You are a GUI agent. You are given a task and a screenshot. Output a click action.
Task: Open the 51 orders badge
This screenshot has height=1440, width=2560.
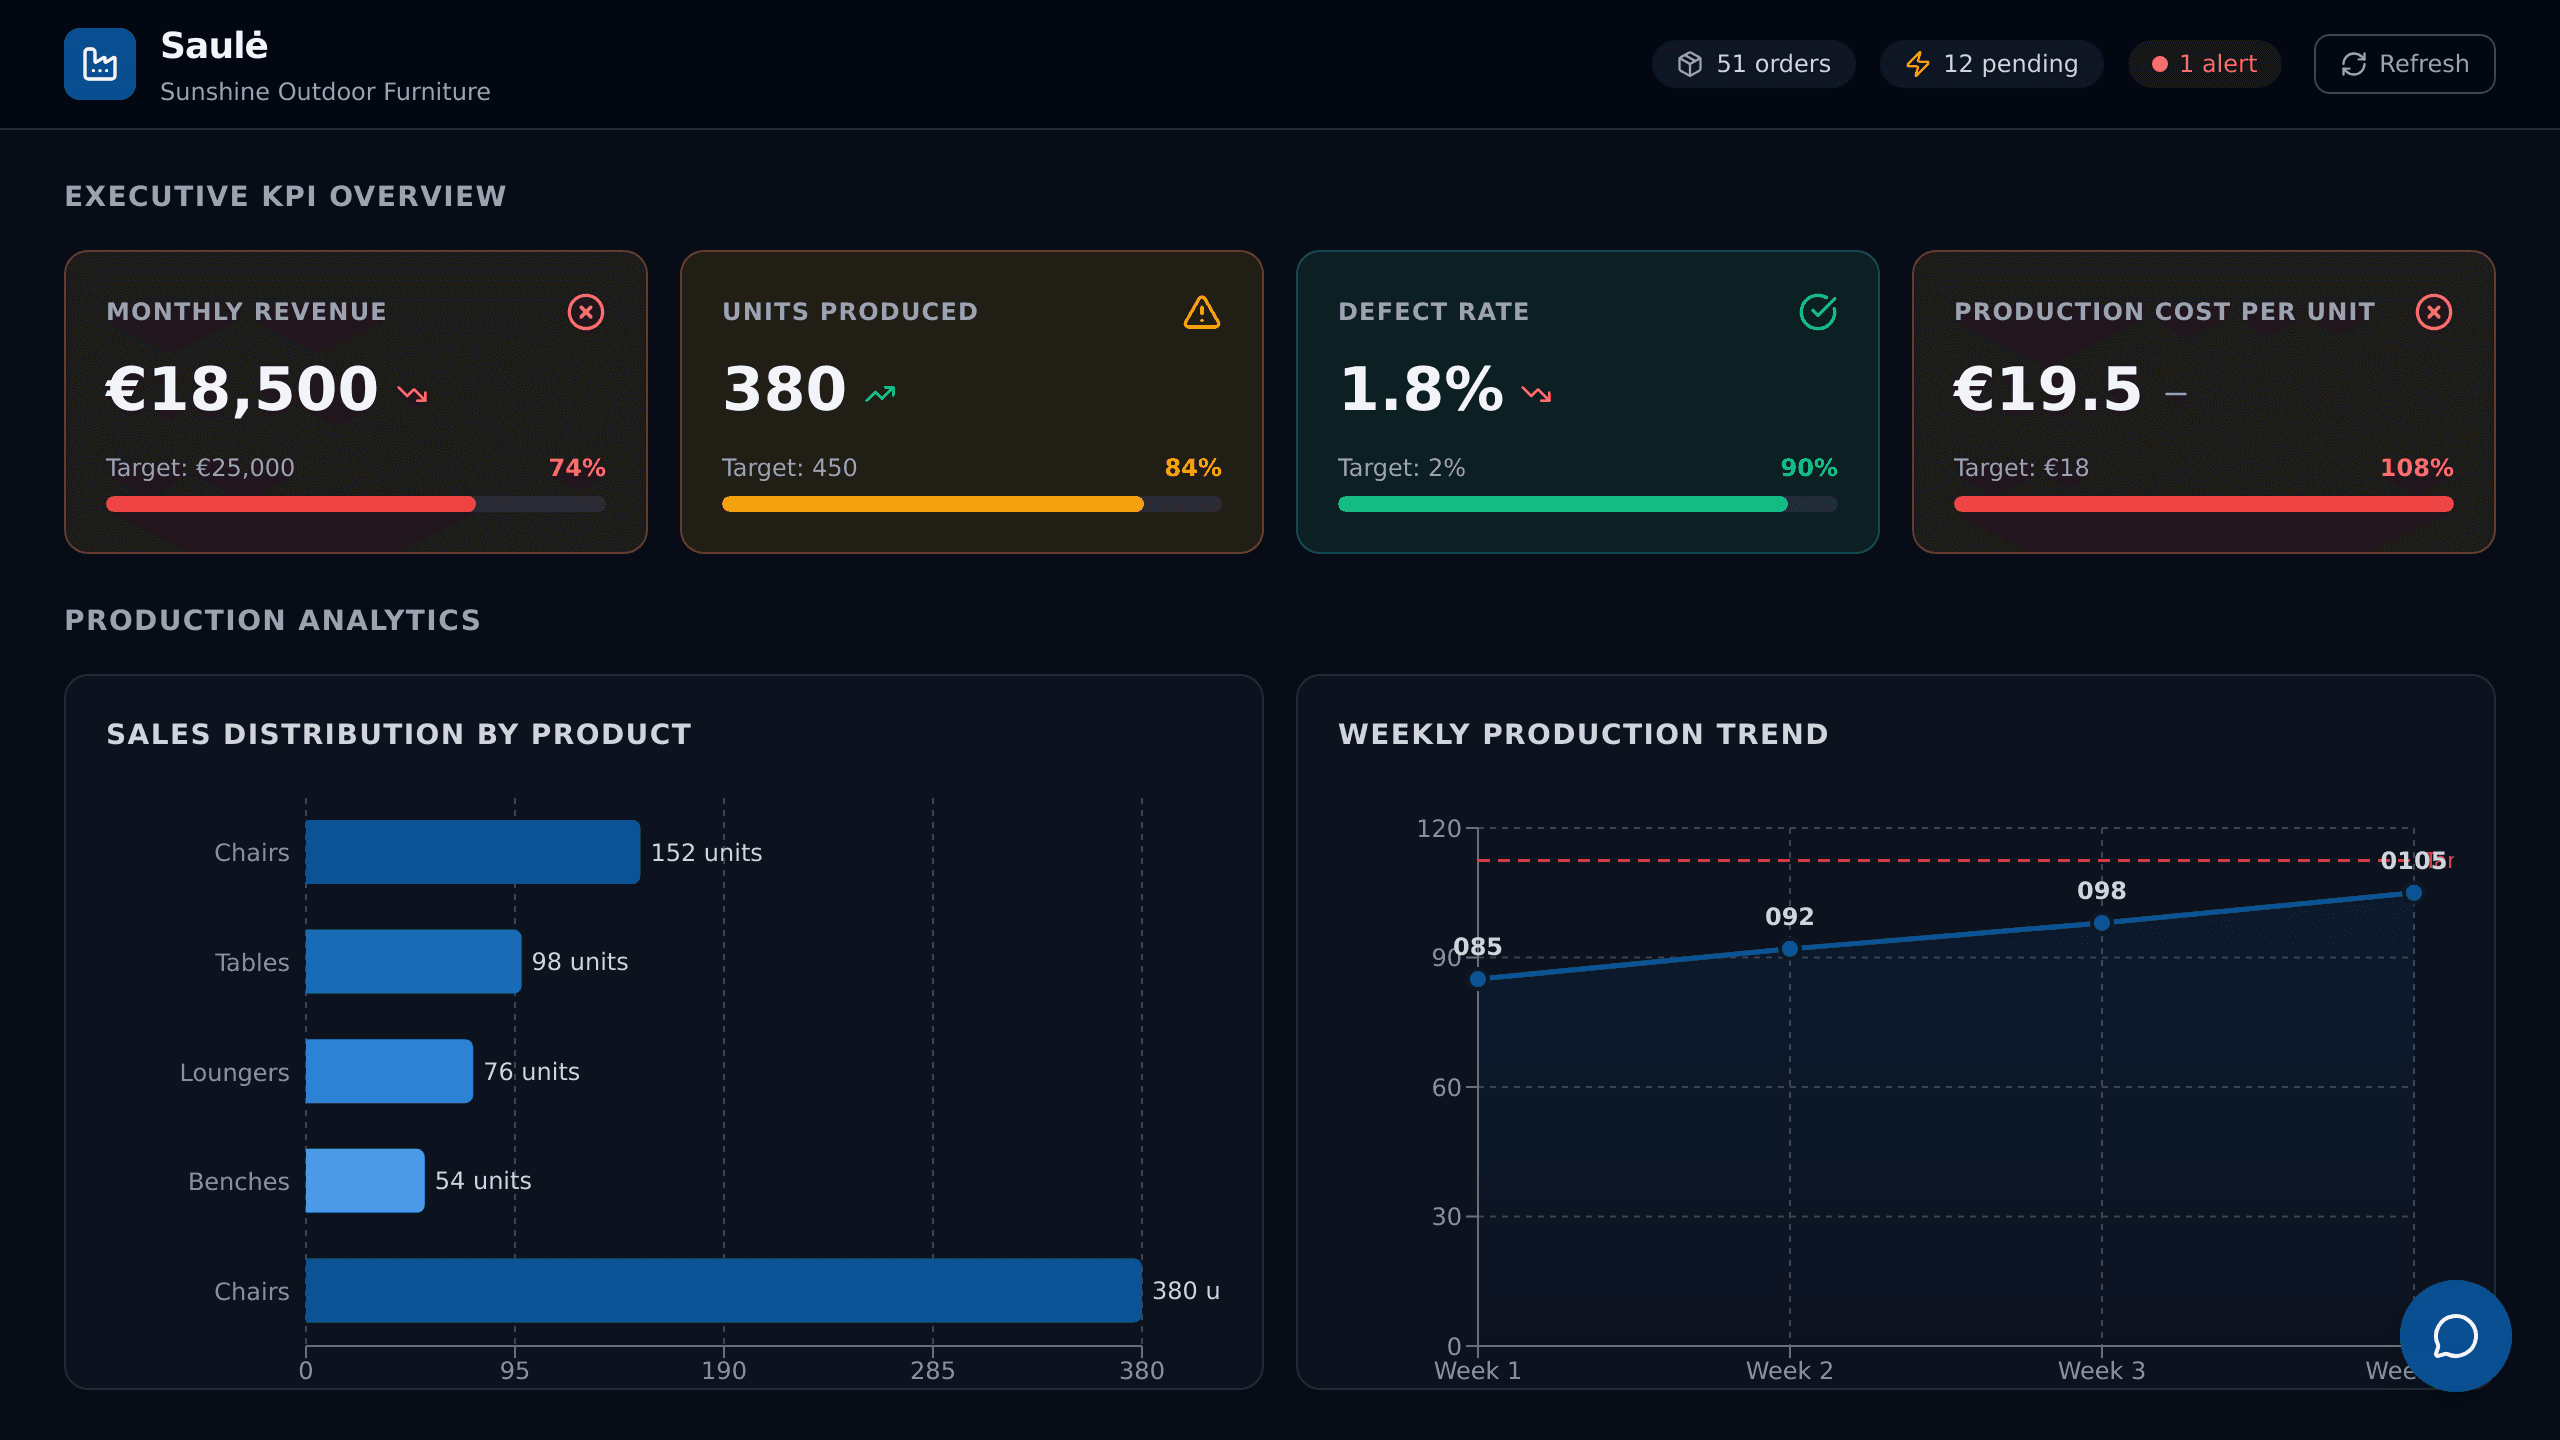click(1754, 64)
